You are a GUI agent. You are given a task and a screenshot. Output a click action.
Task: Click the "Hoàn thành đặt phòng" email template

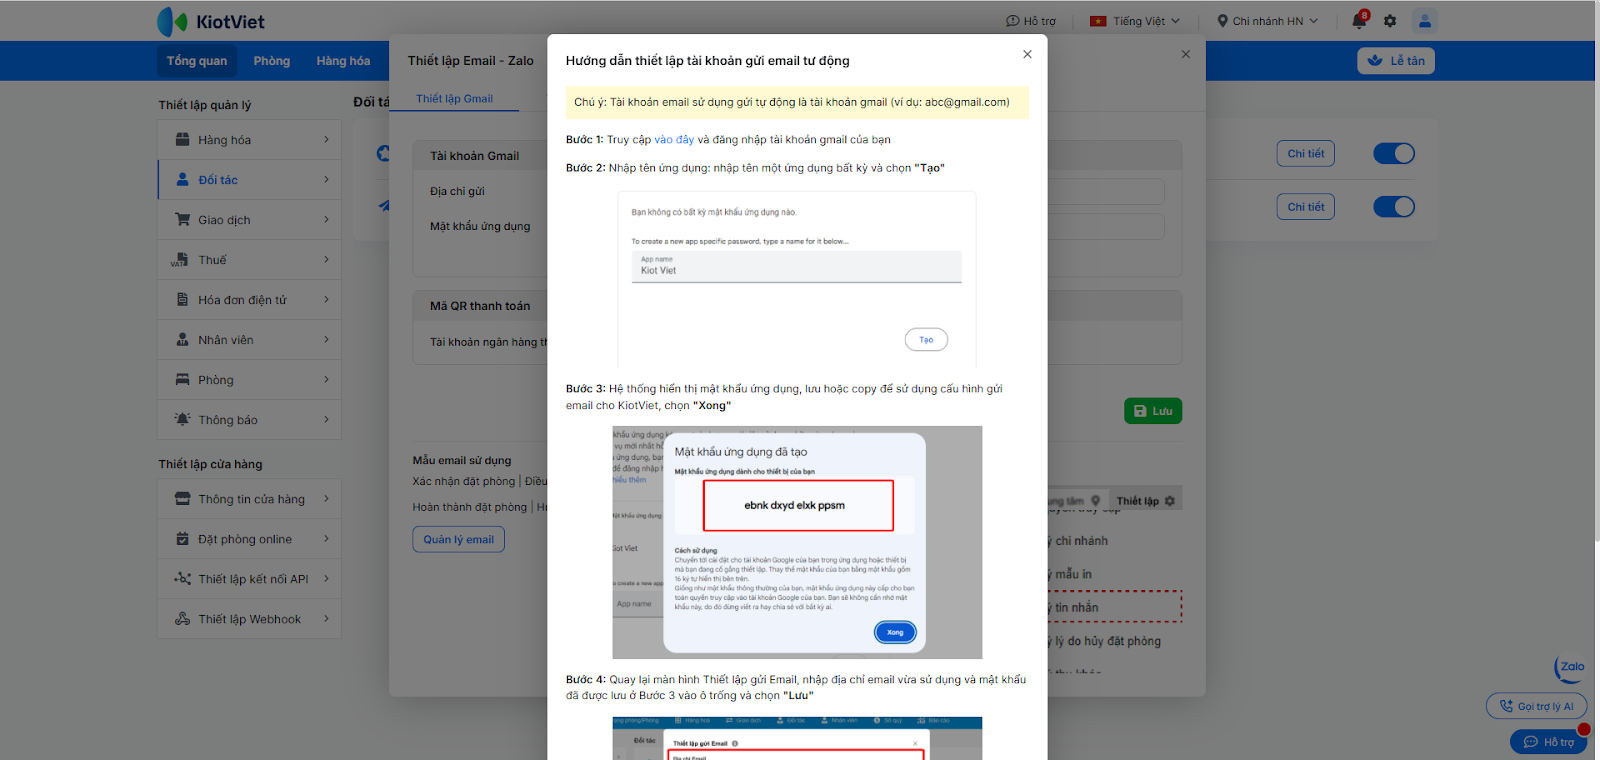pos(470,508)
